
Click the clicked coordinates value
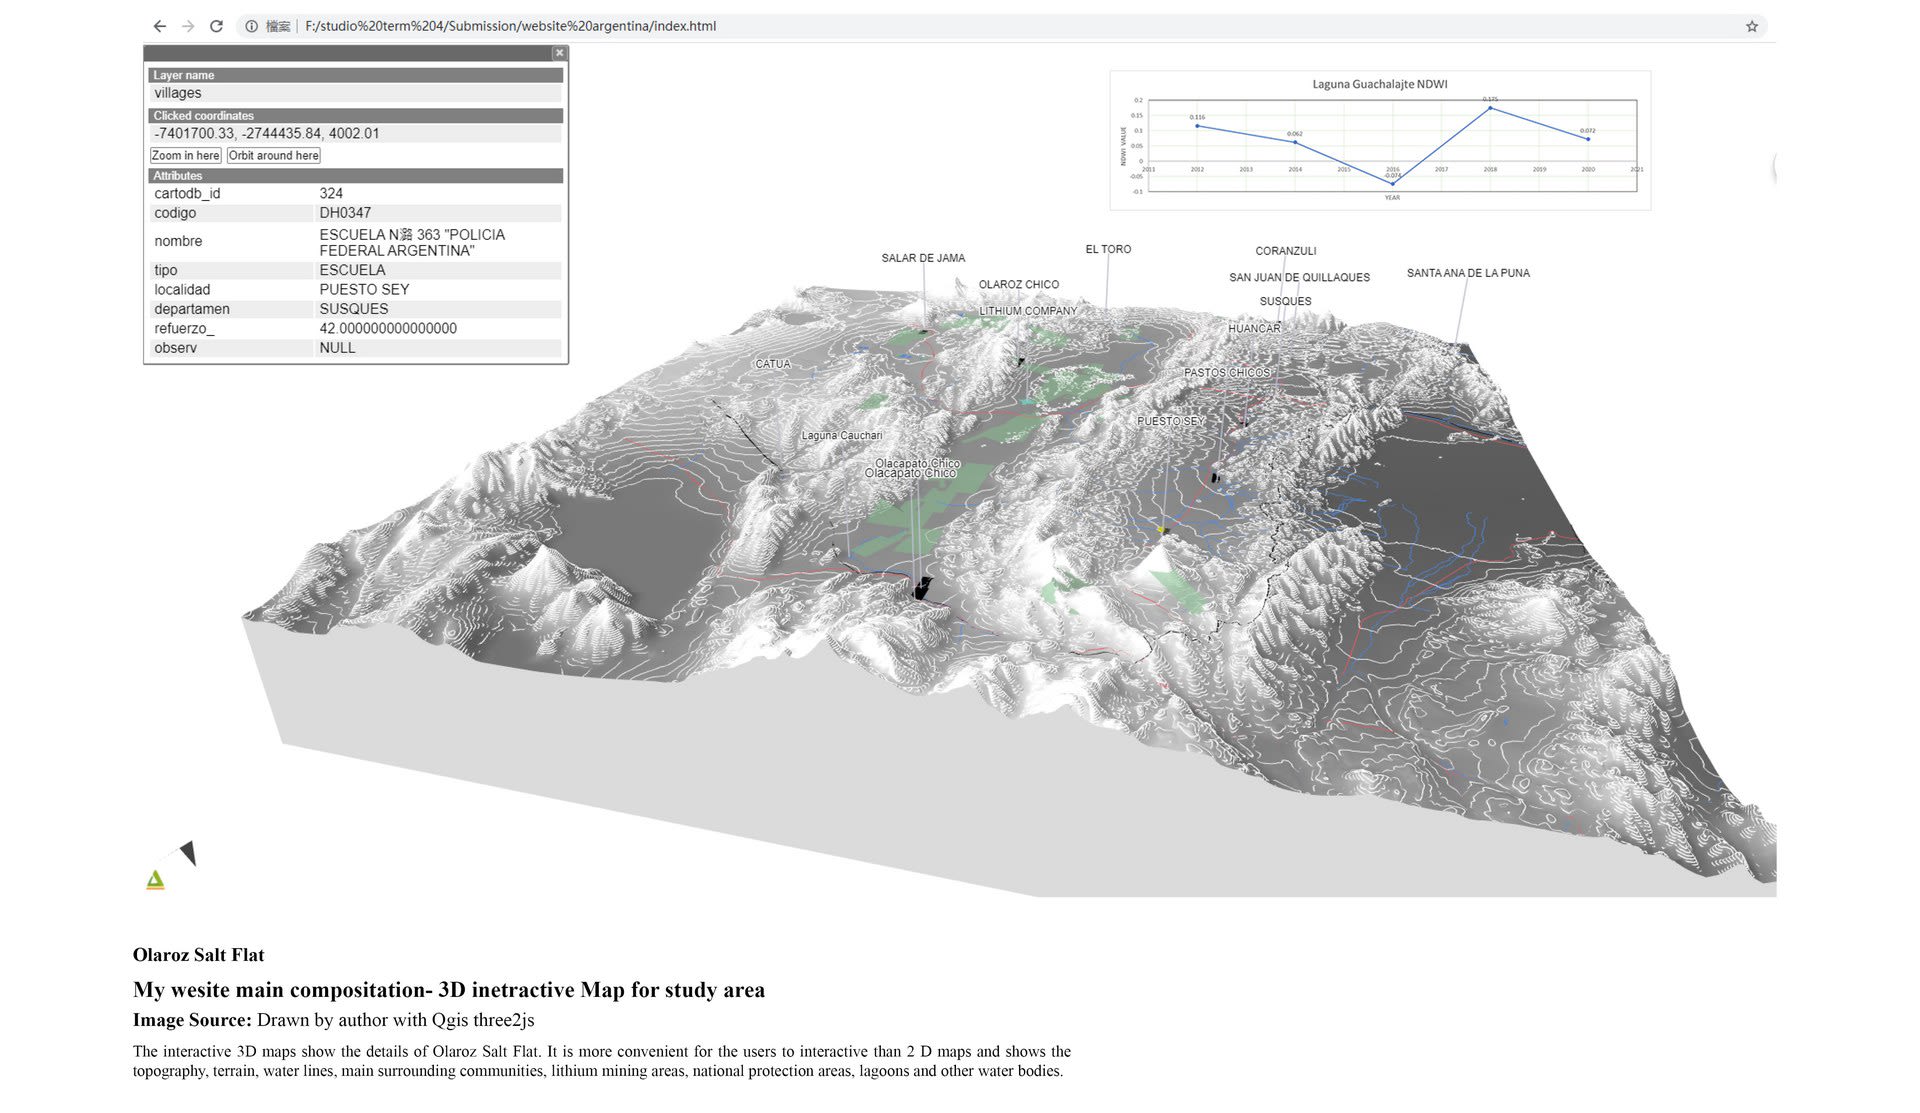(x=266, y=133)
